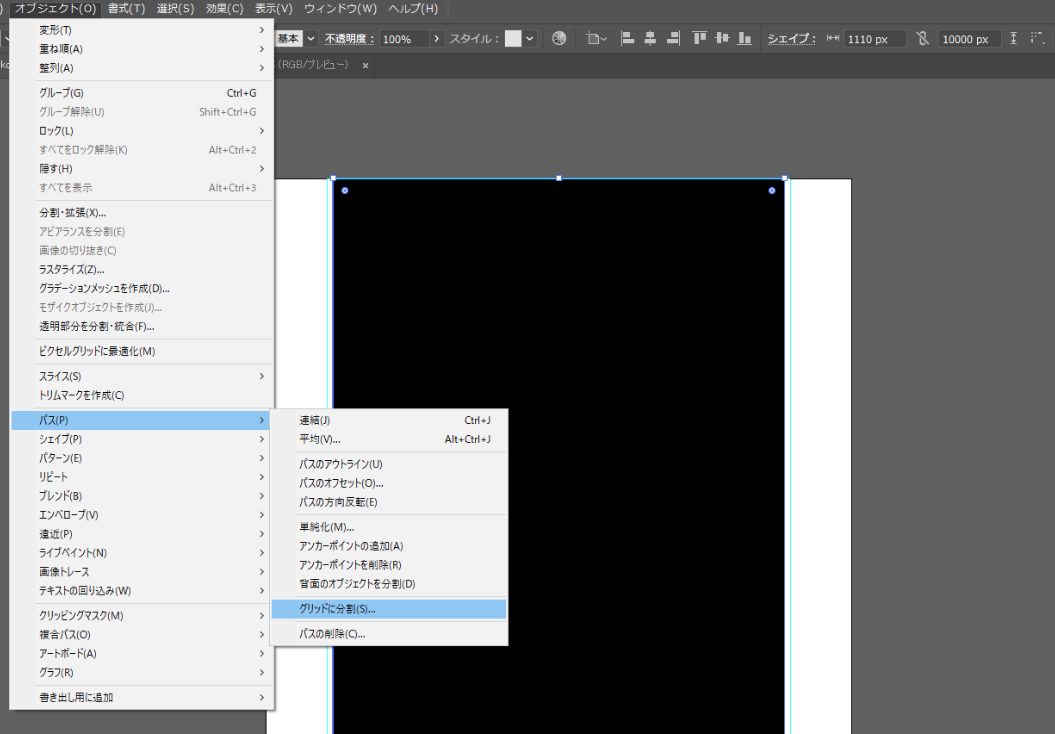Open the 書き出し用に追加 submenu

pos(141,698)
